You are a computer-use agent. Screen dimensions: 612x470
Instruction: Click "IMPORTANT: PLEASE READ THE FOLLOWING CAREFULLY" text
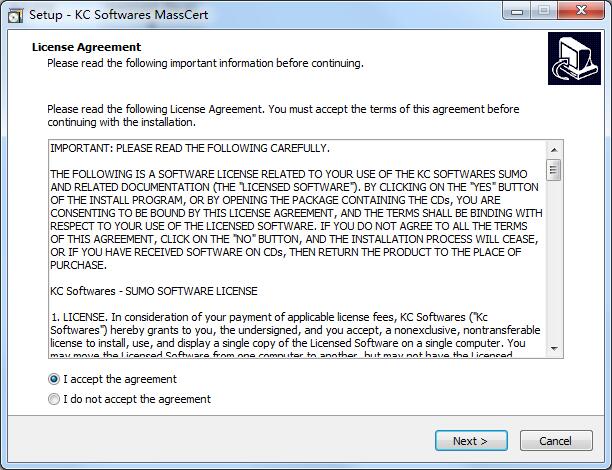click(190, 148)
